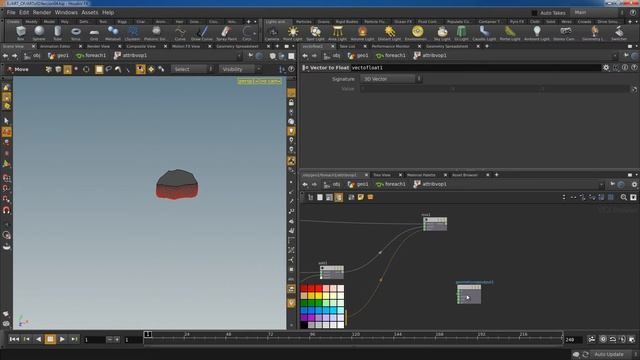The image size is (640, 360).
Task: Open the Windows menu
Action: (x=66, y=13)
